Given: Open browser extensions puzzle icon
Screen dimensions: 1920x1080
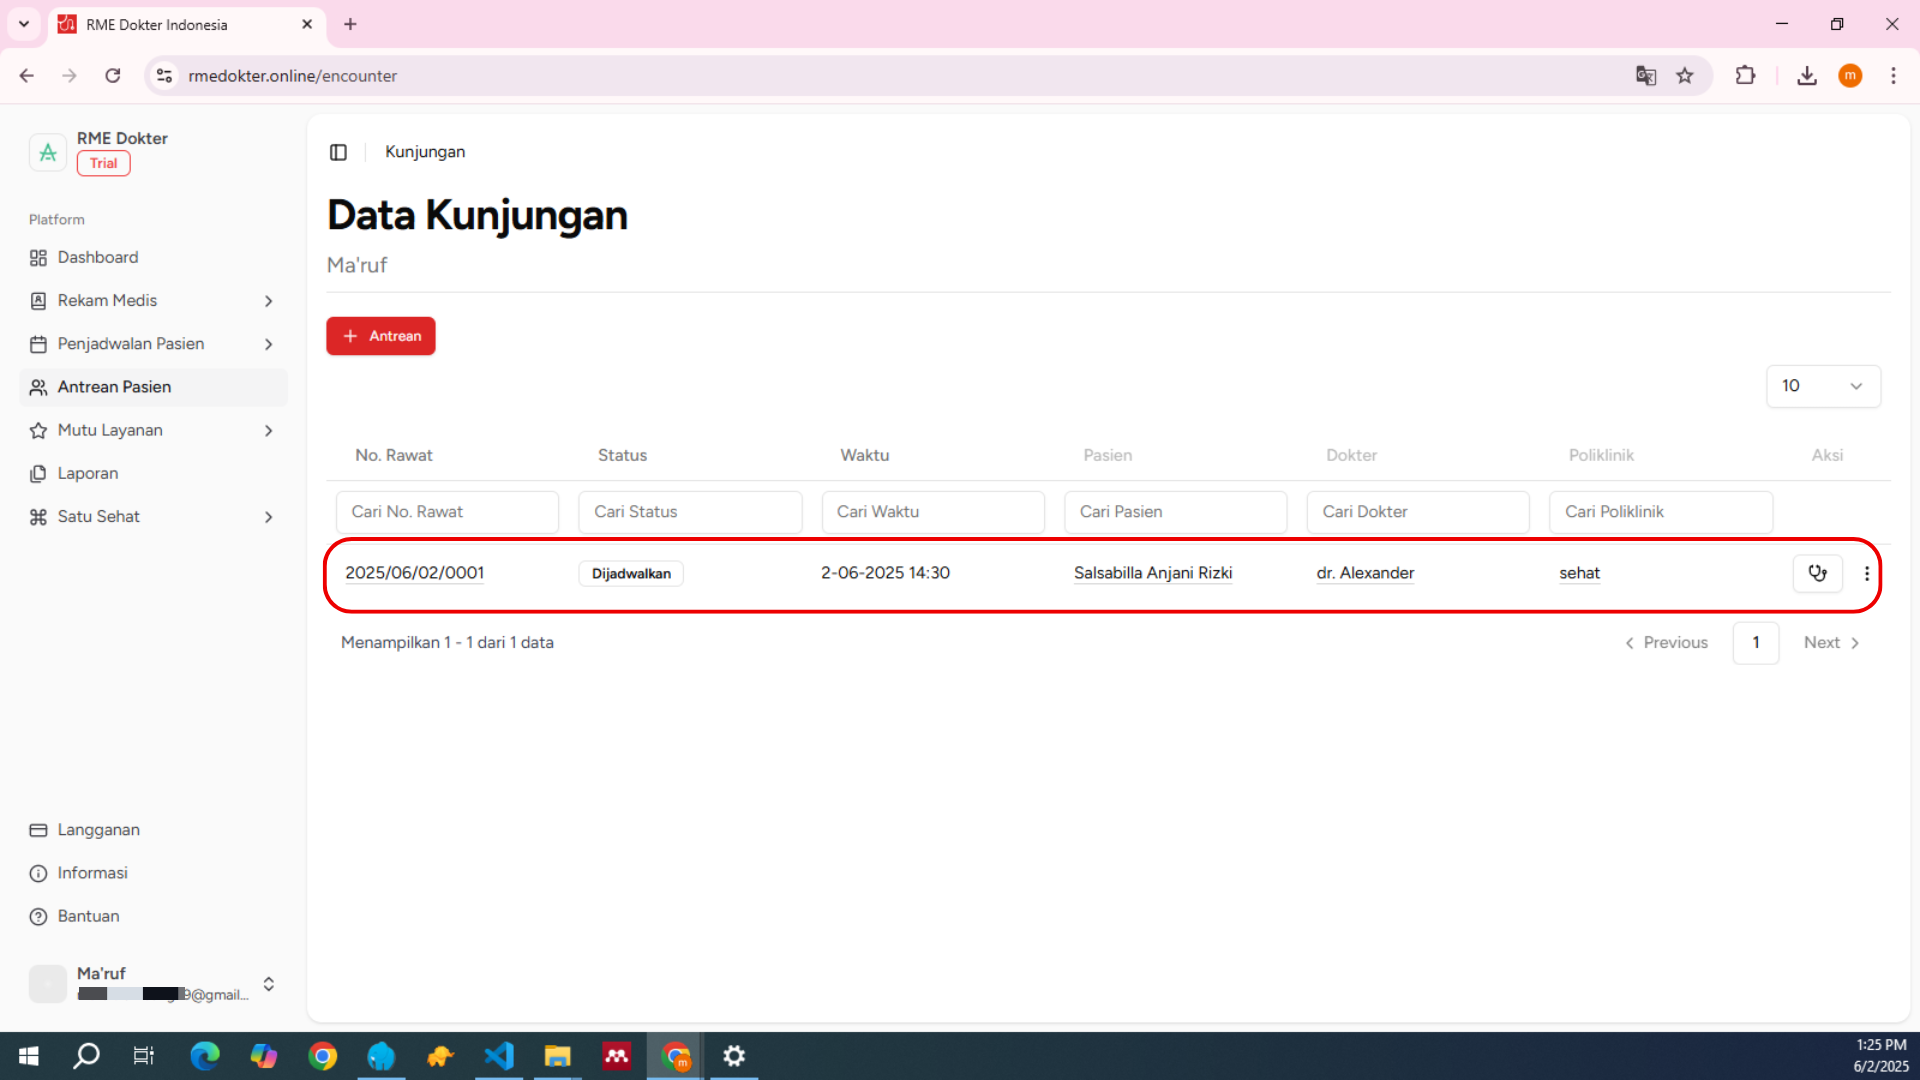Looking at the screenshot, I should pyautogui.click(x=1745, y=76).
